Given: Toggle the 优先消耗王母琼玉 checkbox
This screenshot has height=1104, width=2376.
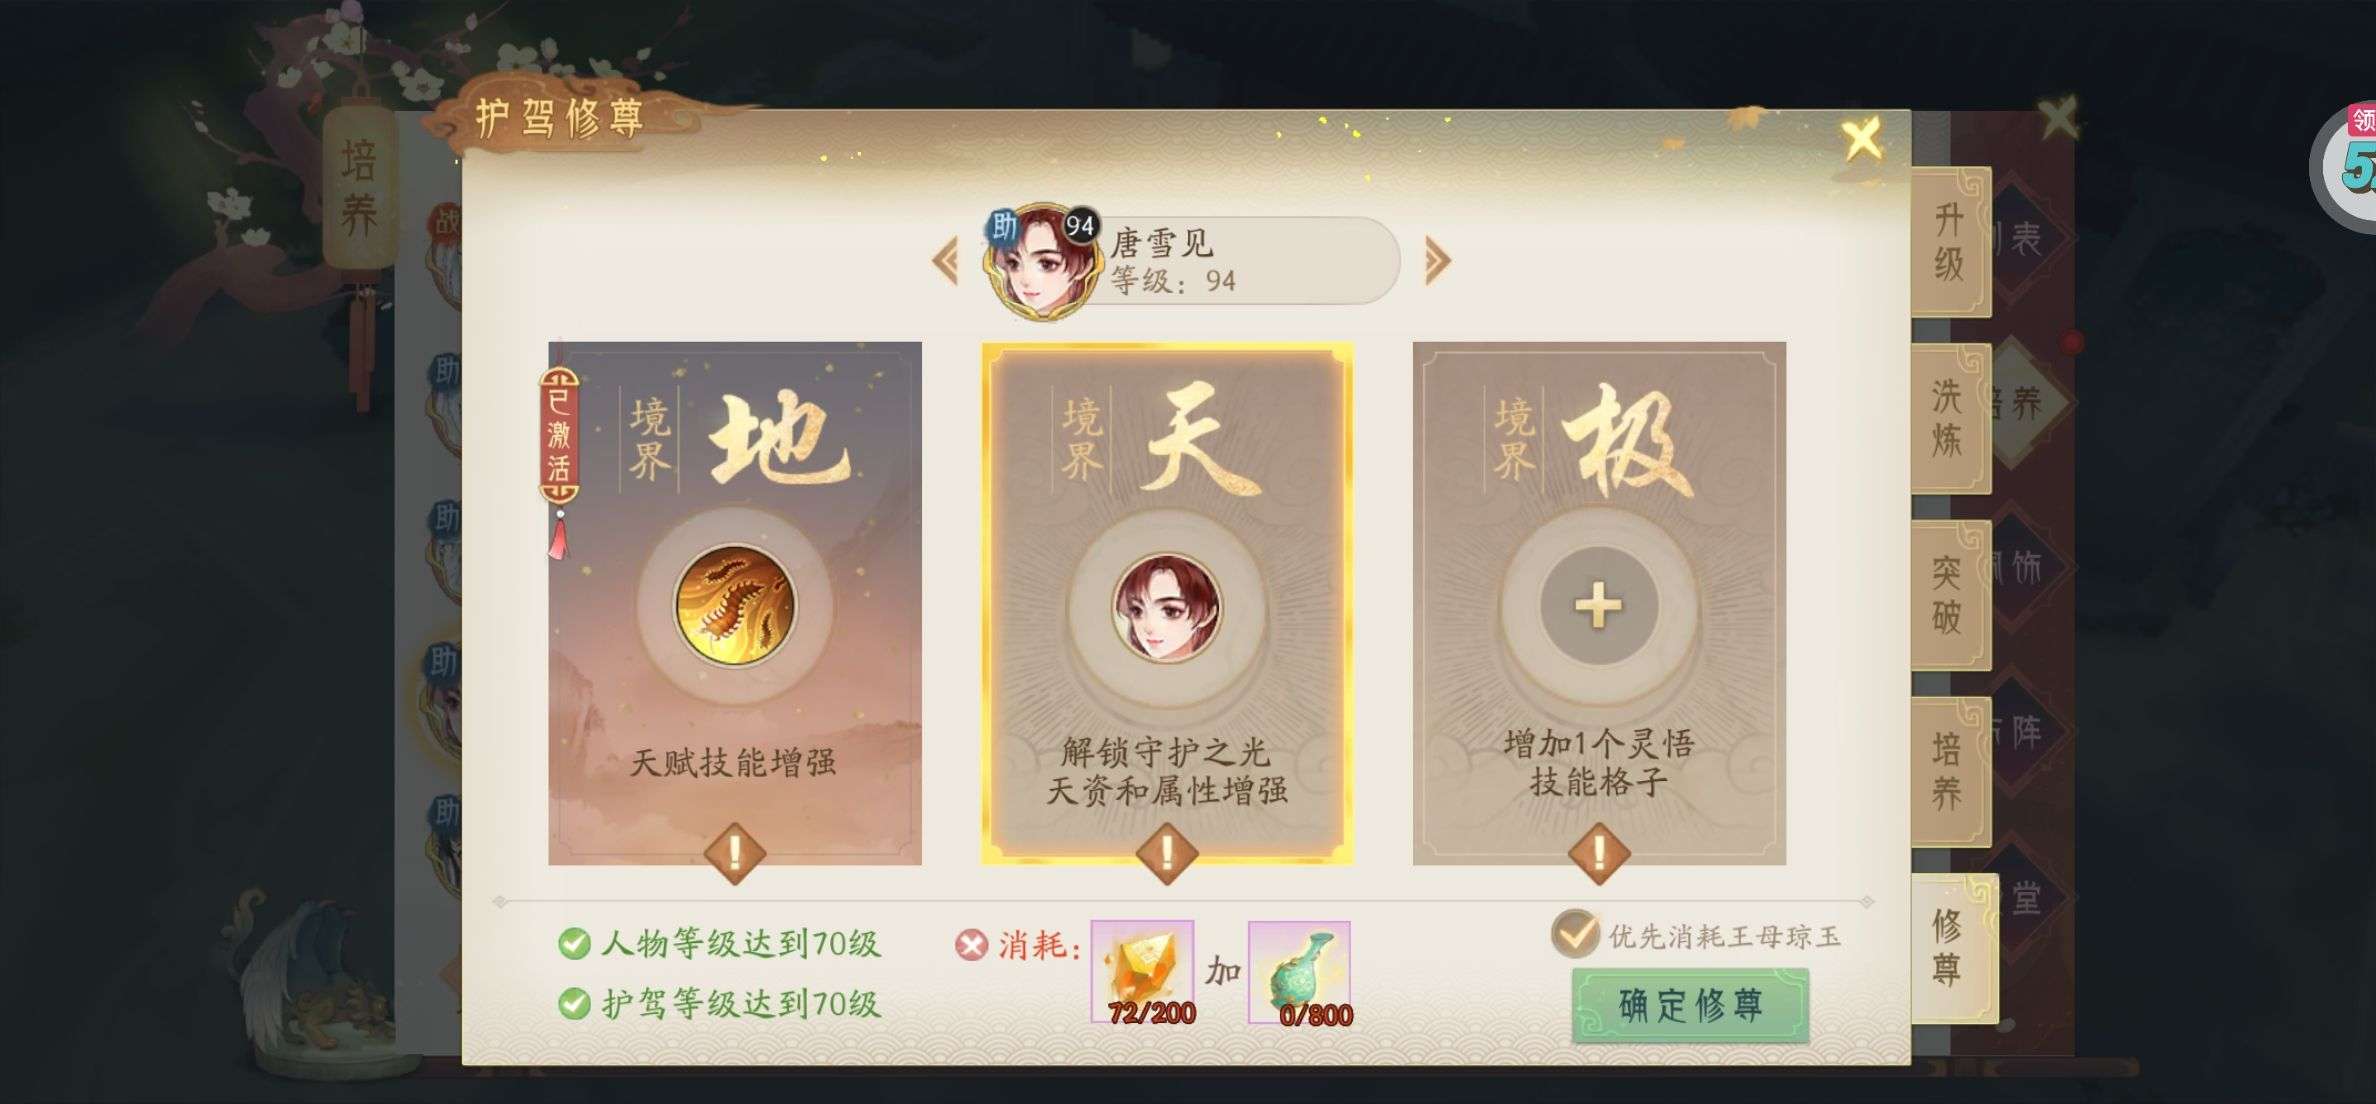Looking at the screenshot, I should pos(1575,934).
